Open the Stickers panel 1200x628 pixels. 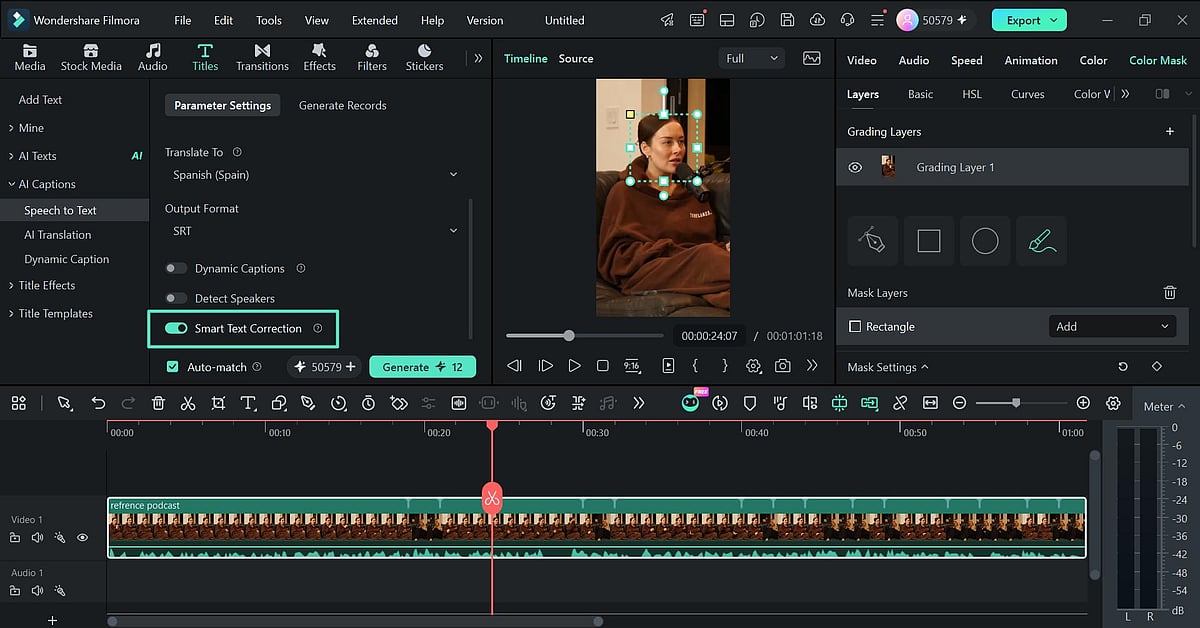click(424, 58)
